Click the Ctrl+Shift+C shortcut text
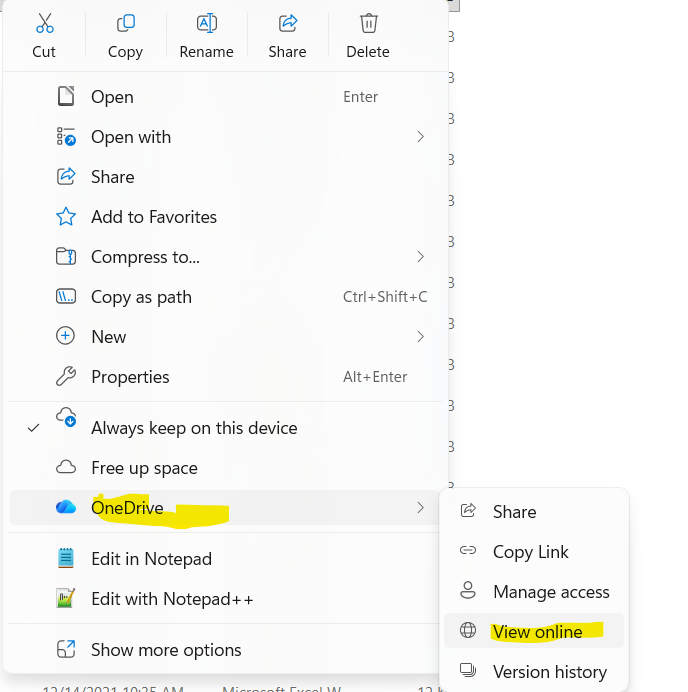This screenshot has width=688, height=692. pyautogui.click(x=385, y=297)
